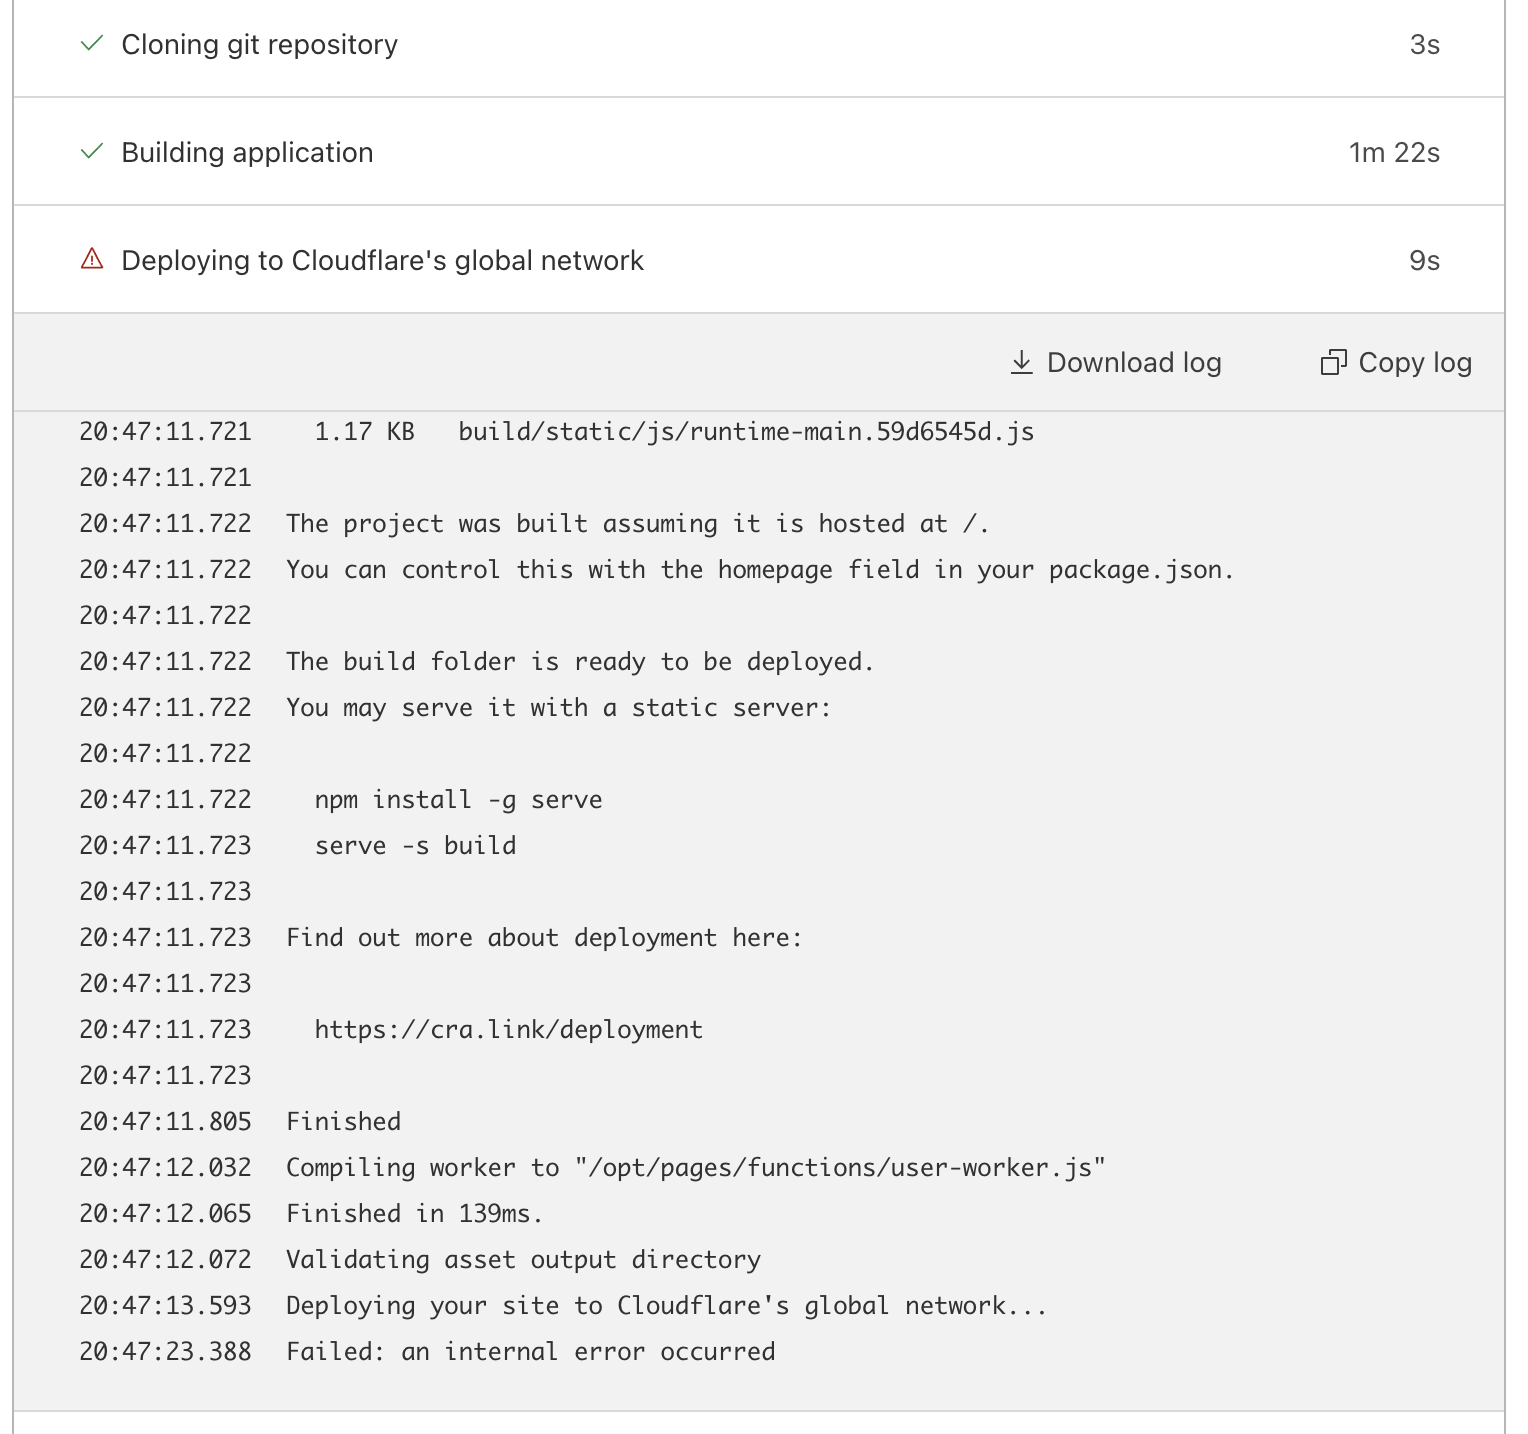Click the red warning triangle icon
This screenshot has height=1434, width=1528.
[x=92, y=260]
